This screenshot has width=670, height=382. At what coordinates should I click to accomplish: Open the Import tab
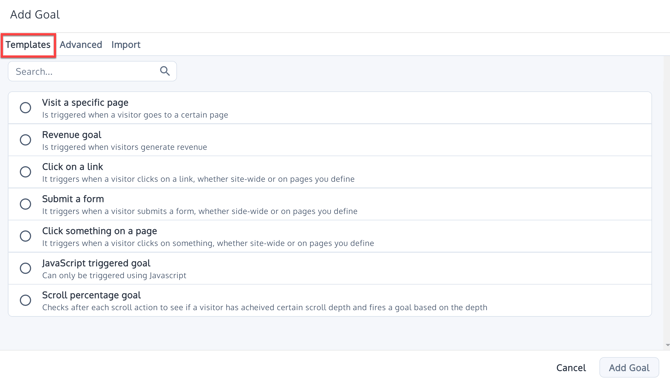(x=126, y=45)
